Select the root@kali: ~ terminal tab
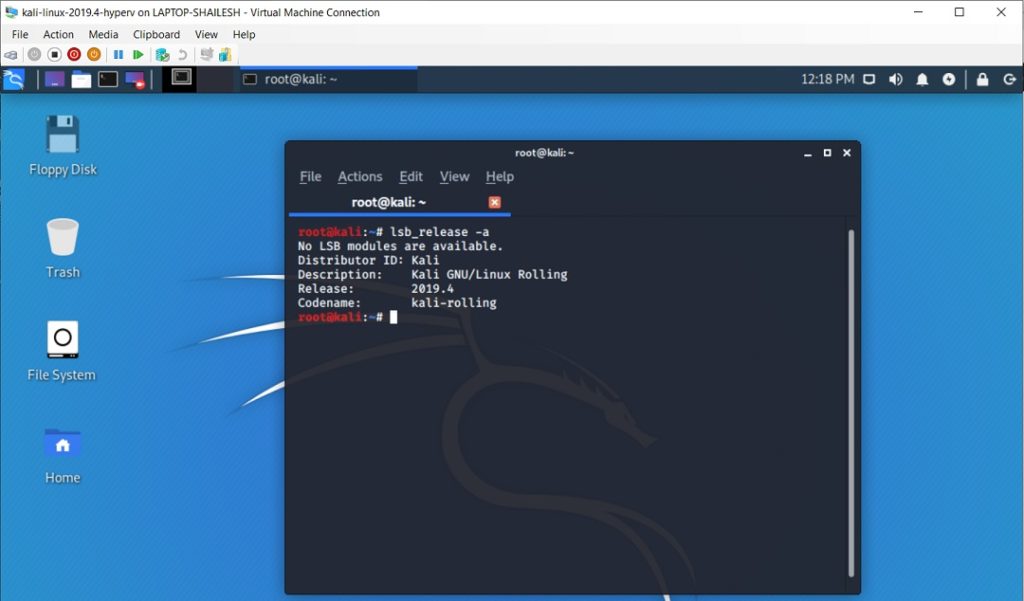This screenshot has width=1024, height=601. tap(400, 203)
